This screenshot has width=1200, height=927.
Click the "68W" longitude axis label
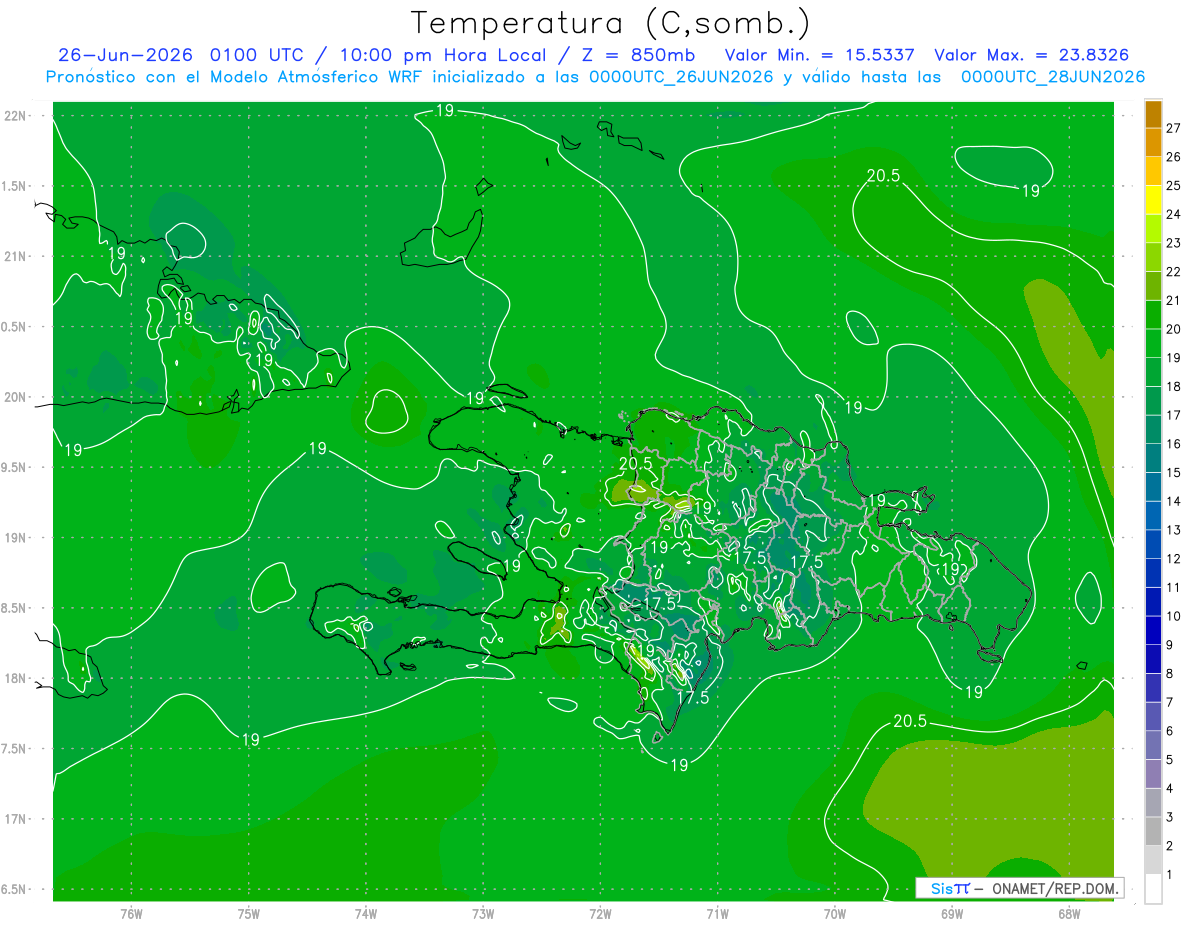(x=1069, y=914)
